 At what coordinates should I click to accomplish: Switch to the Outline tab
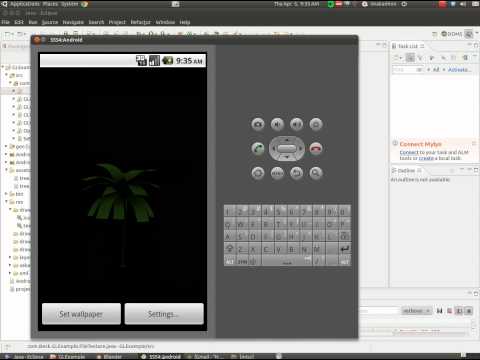point(406,171)
